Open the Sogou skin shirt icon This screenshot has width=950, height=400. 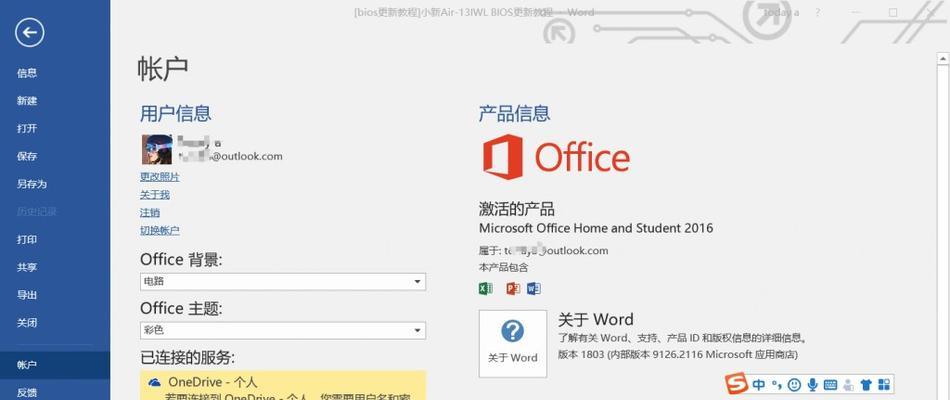(866, 384)
